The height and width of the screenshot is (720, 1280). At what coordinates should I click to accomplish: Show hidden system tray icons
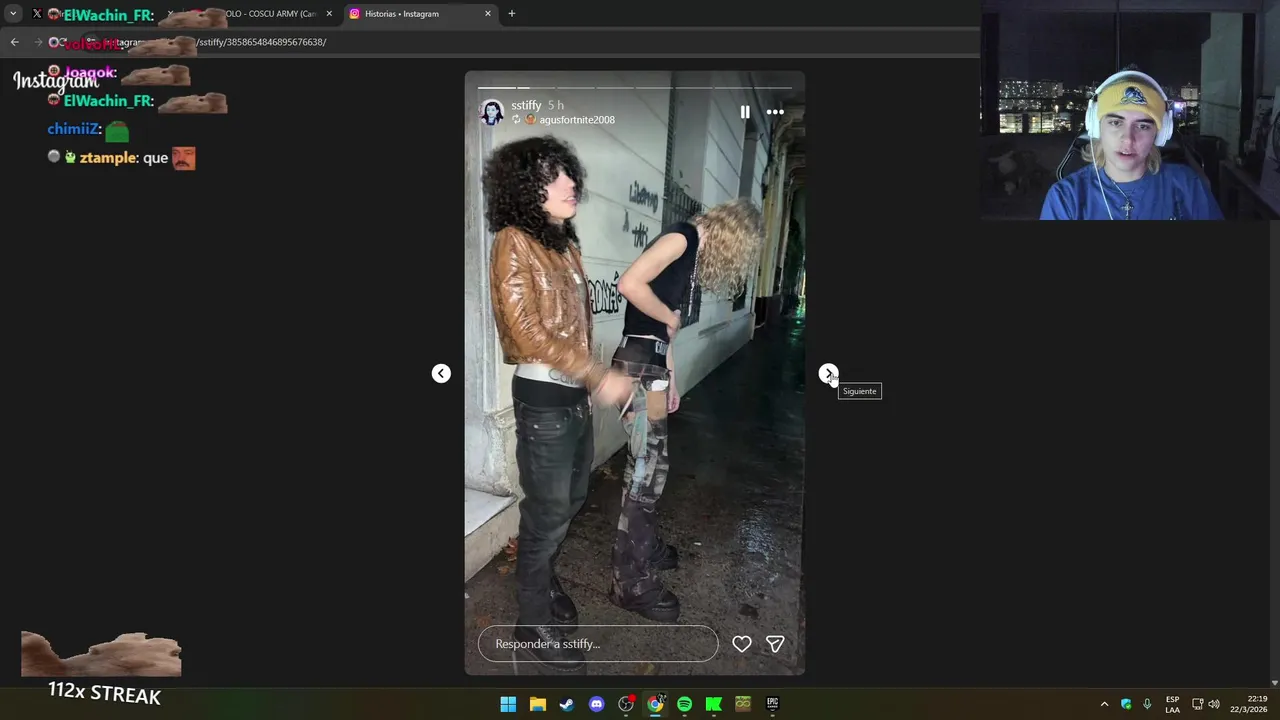1104,704
